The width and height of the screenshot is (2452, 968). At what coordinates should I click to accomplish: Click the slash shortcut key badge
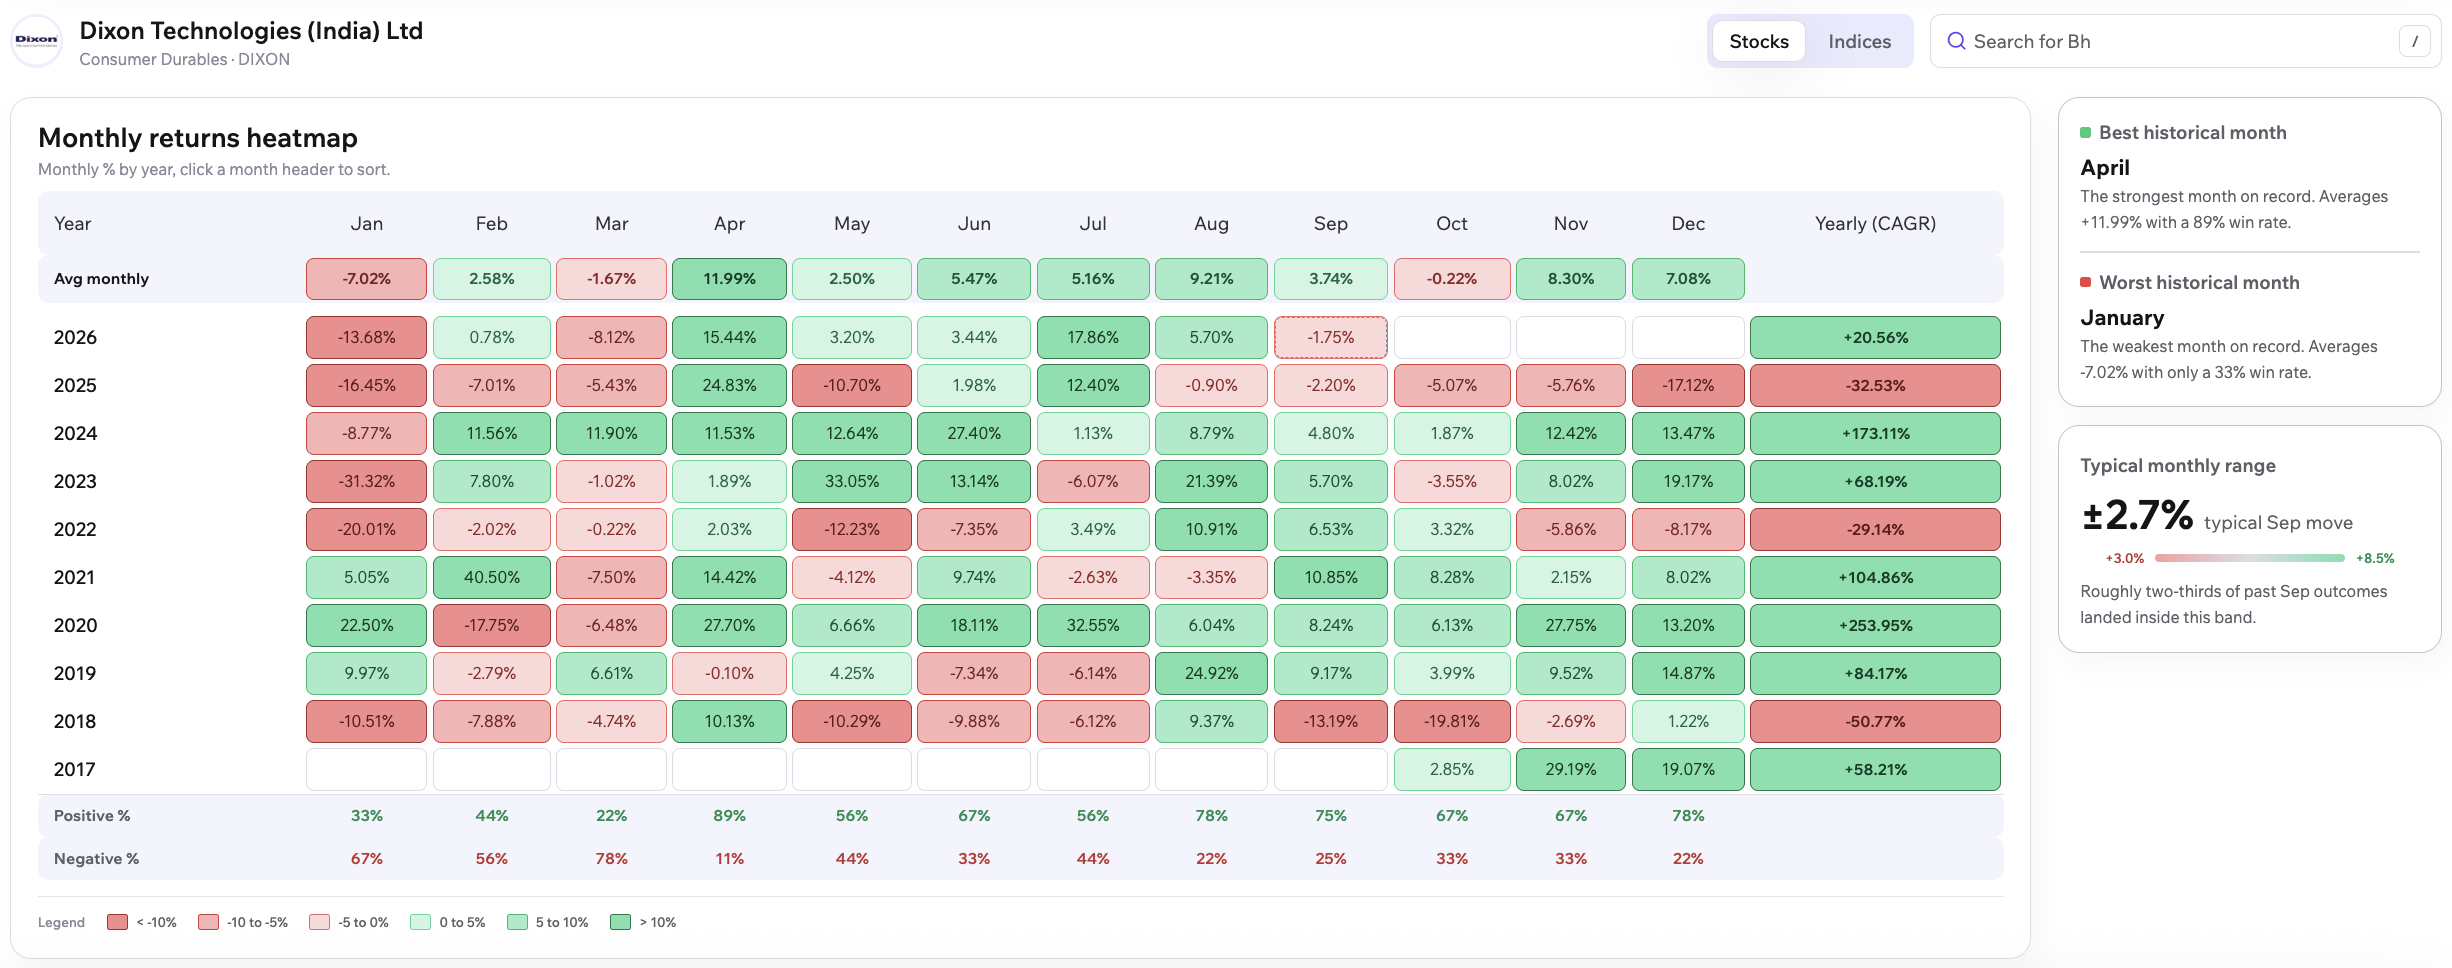(x=2414, y=41)
